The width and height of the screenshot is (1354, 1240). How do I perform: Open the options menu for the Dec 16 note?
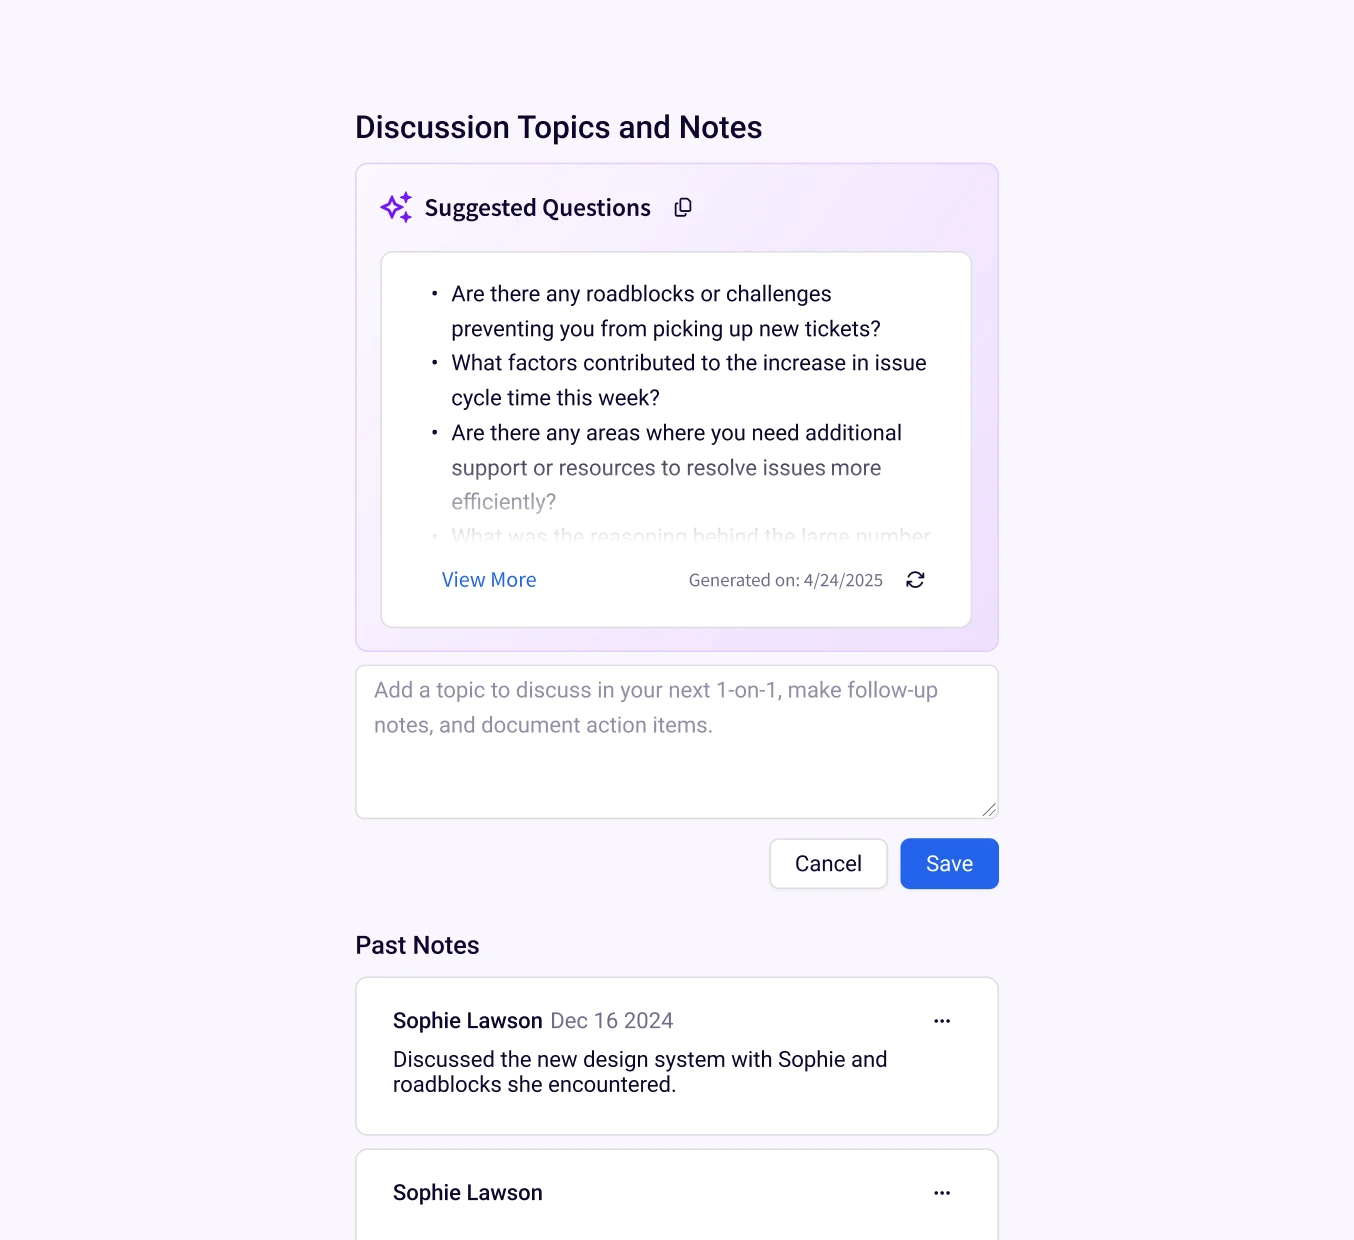point(942,1021)
